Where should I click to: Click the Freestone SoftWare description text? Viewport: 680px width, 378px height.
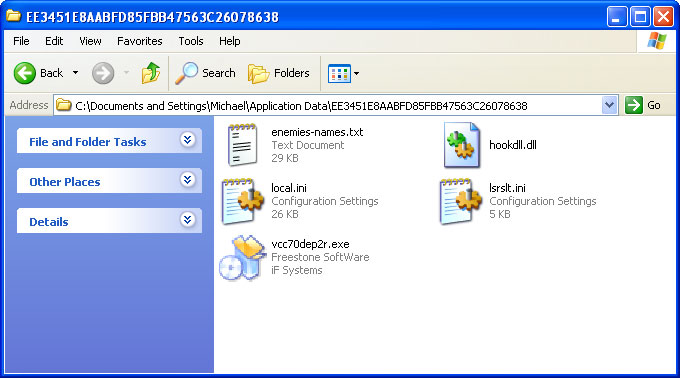(320, 257)
